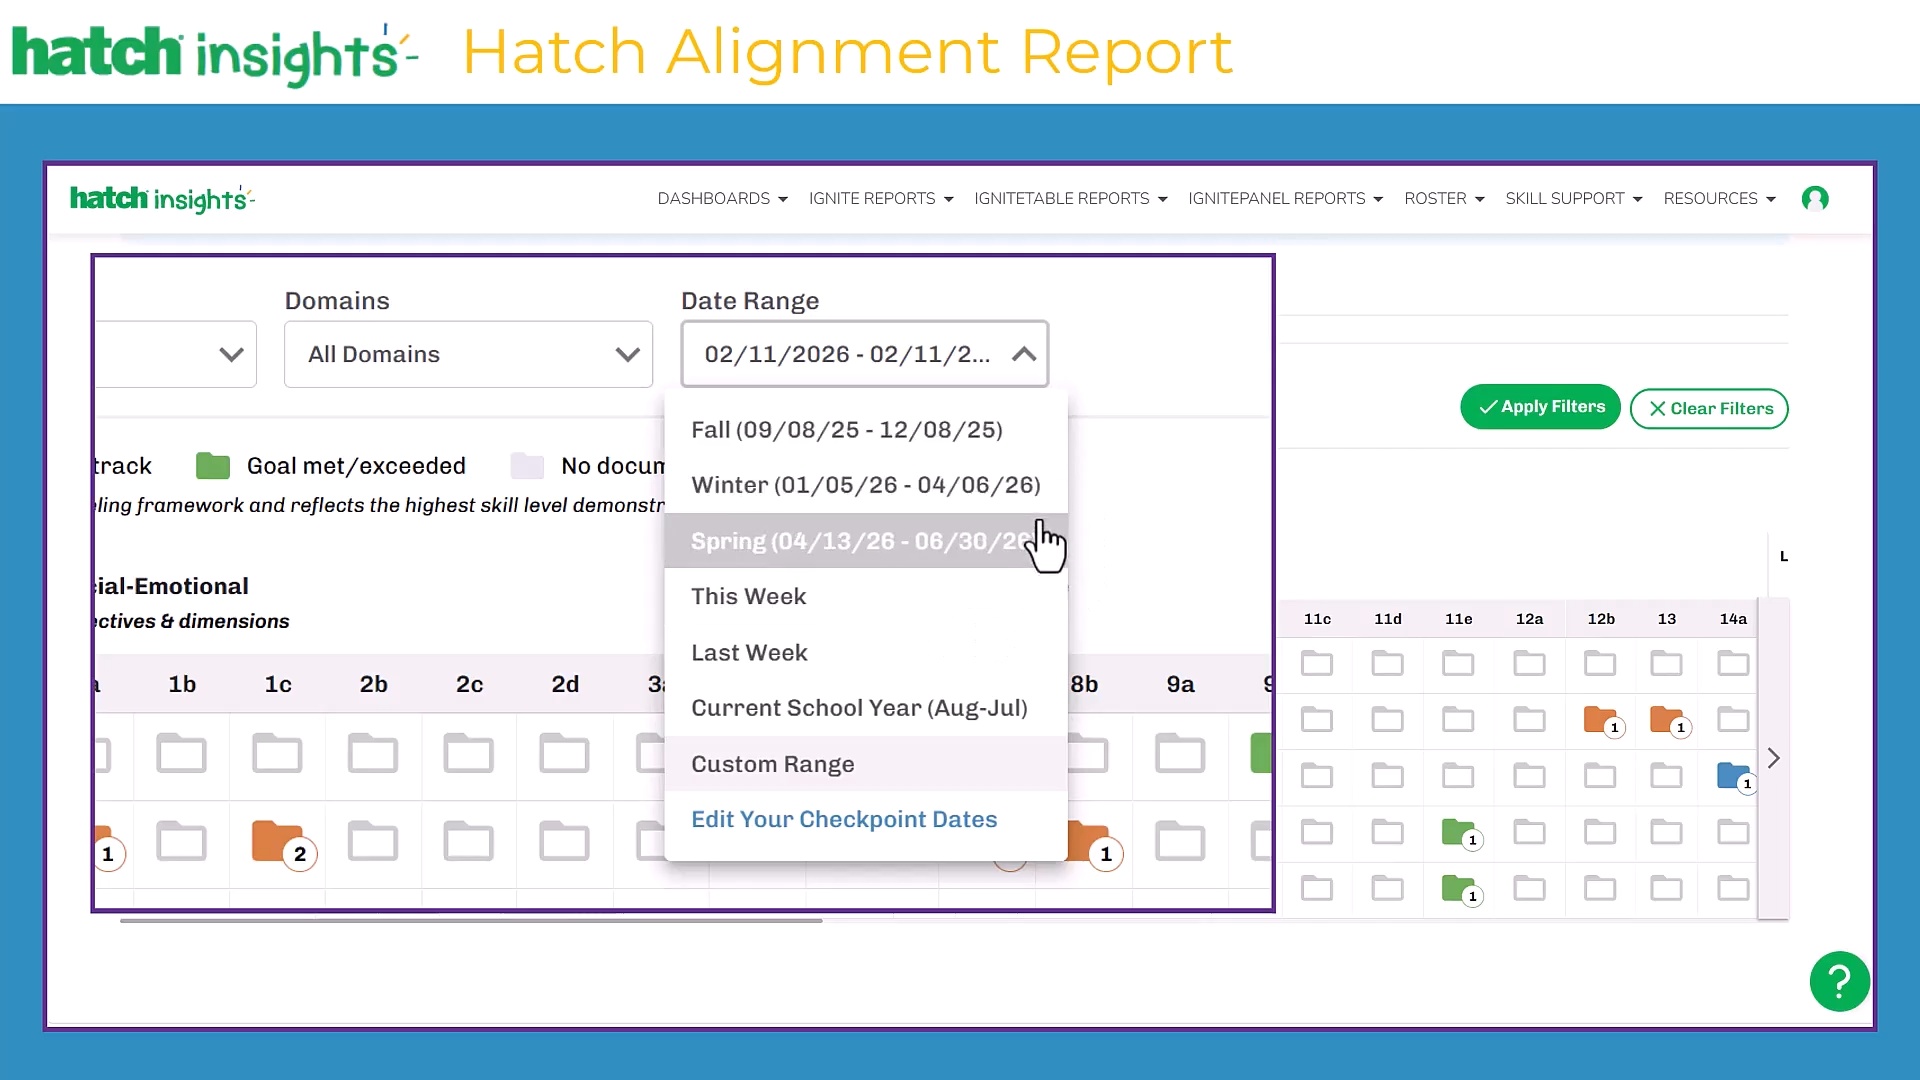Image resolution: width=1920 pixels, height=1080 pixels.
Task: Open second-row empty folder under 9a
Action: (1180, 841)
